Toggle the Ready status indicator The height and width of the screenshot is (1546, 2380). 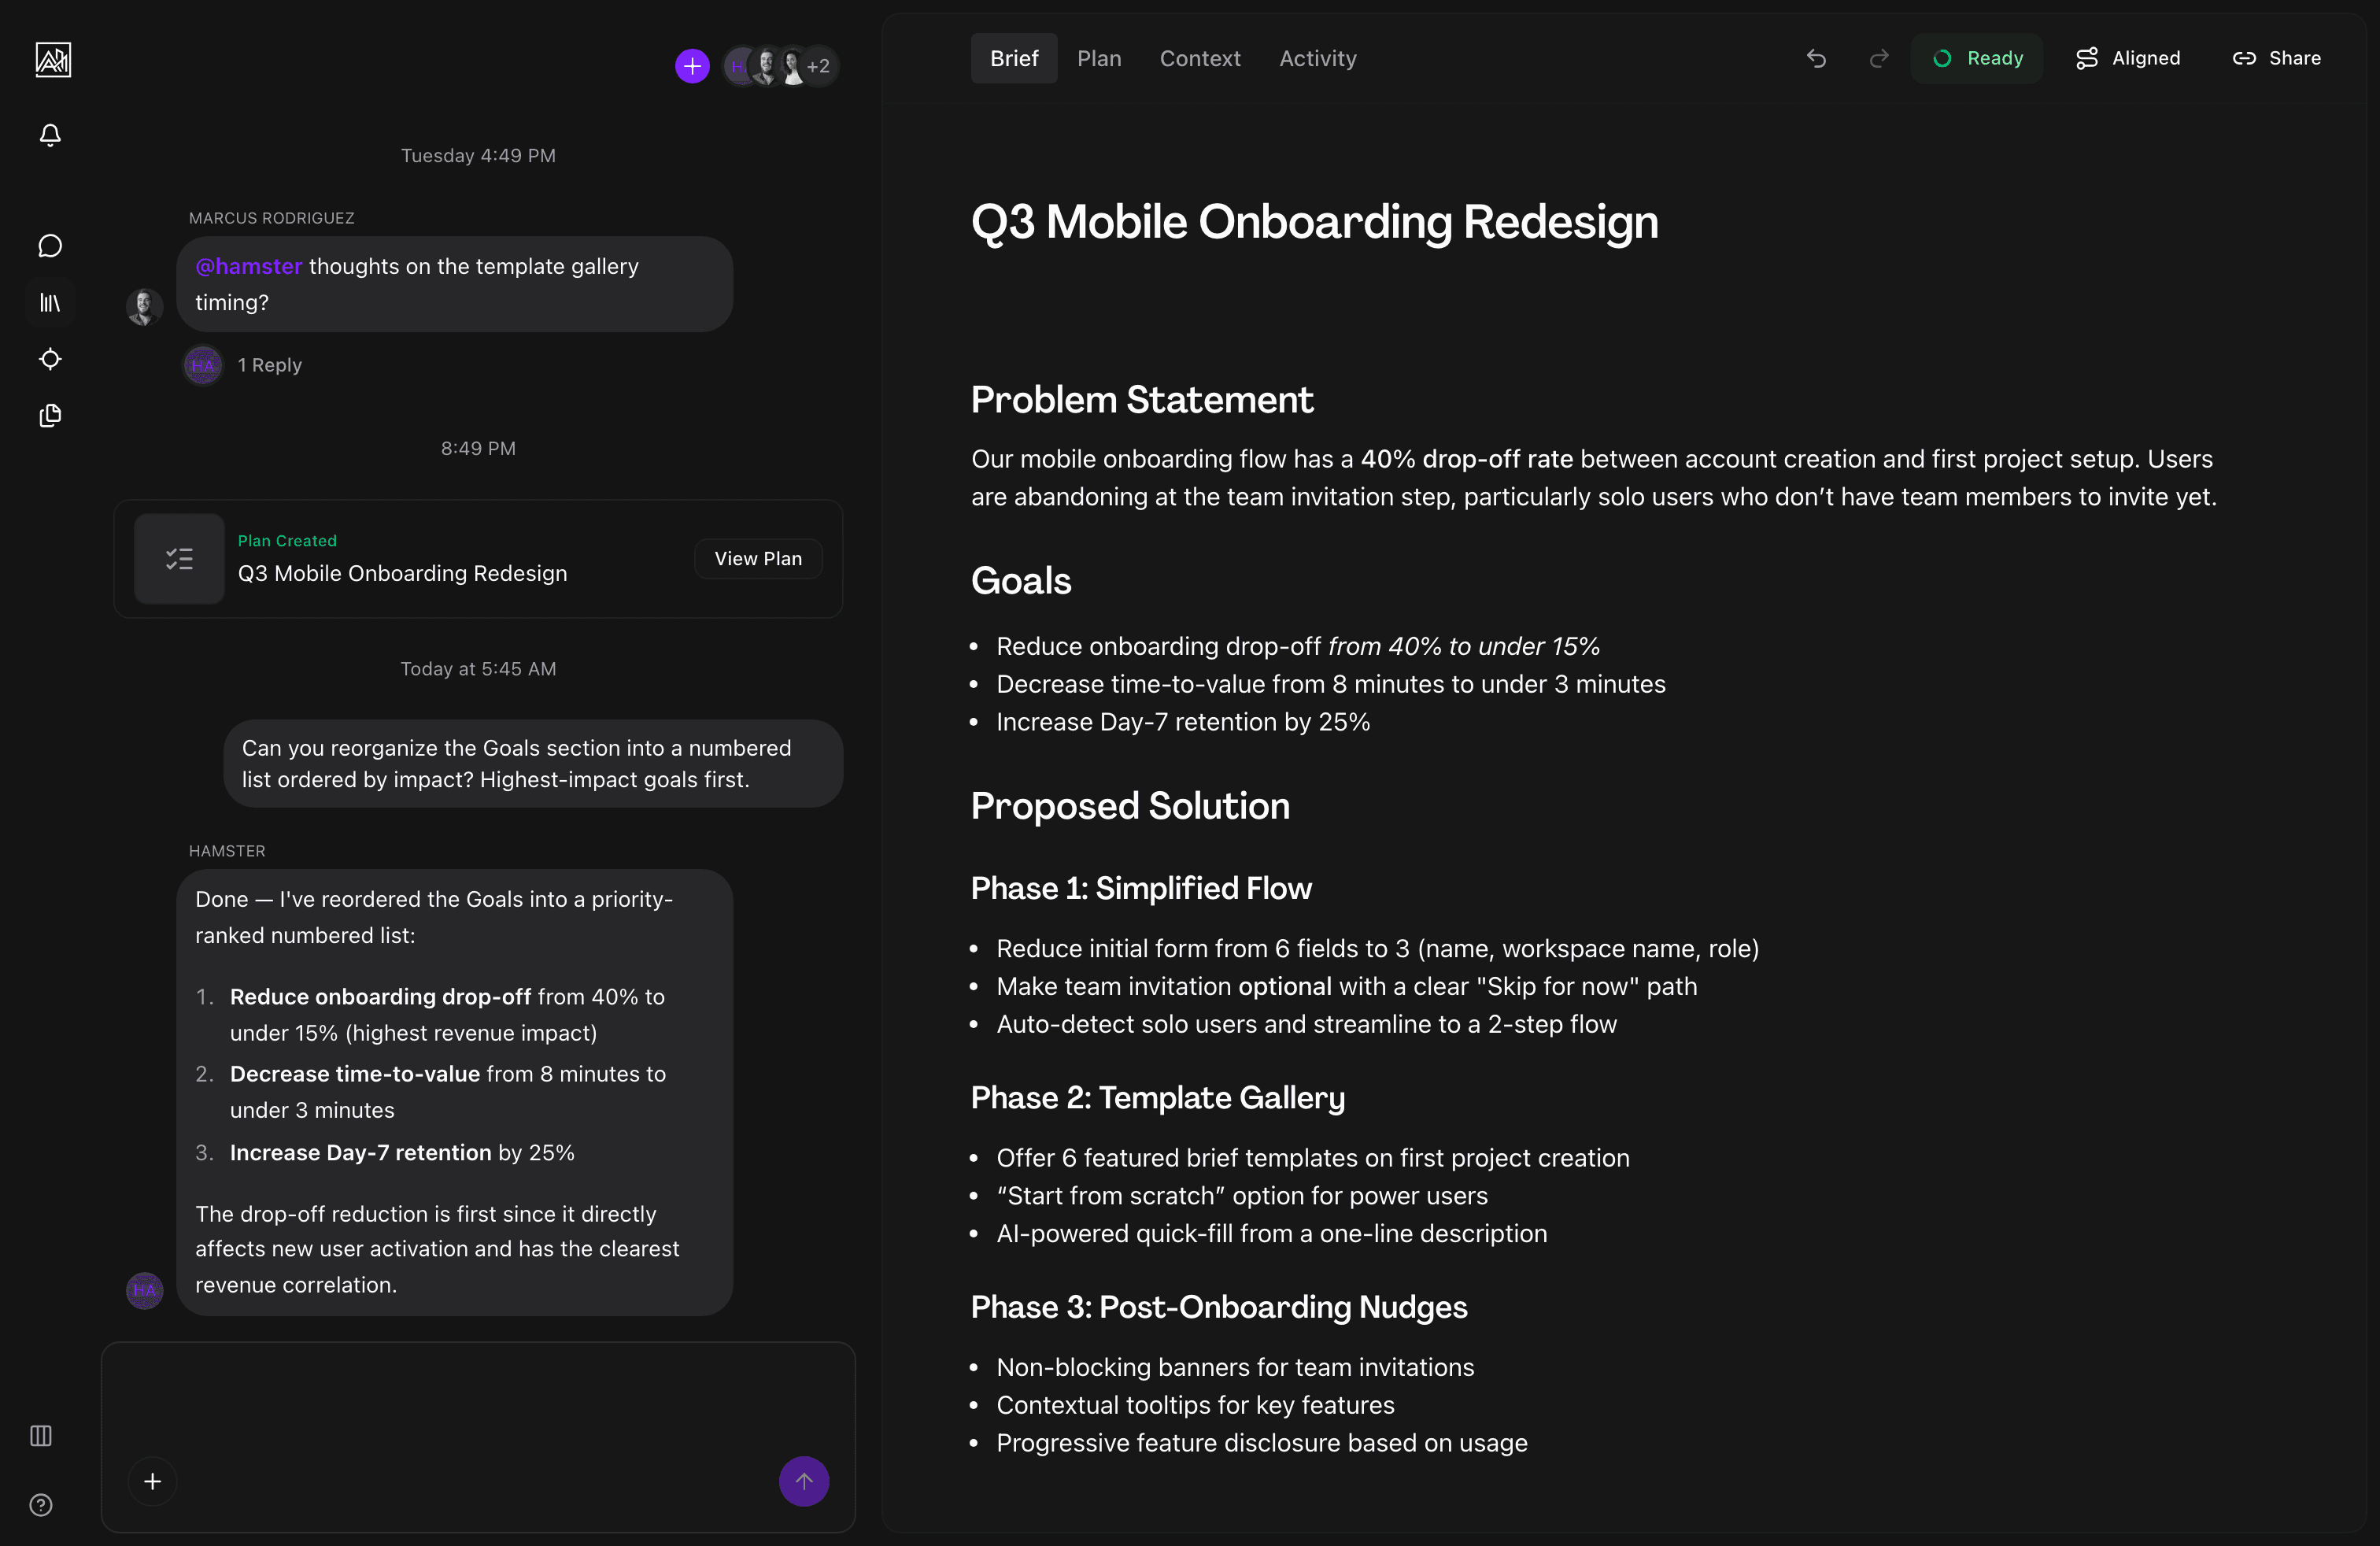coord(1977,58)
